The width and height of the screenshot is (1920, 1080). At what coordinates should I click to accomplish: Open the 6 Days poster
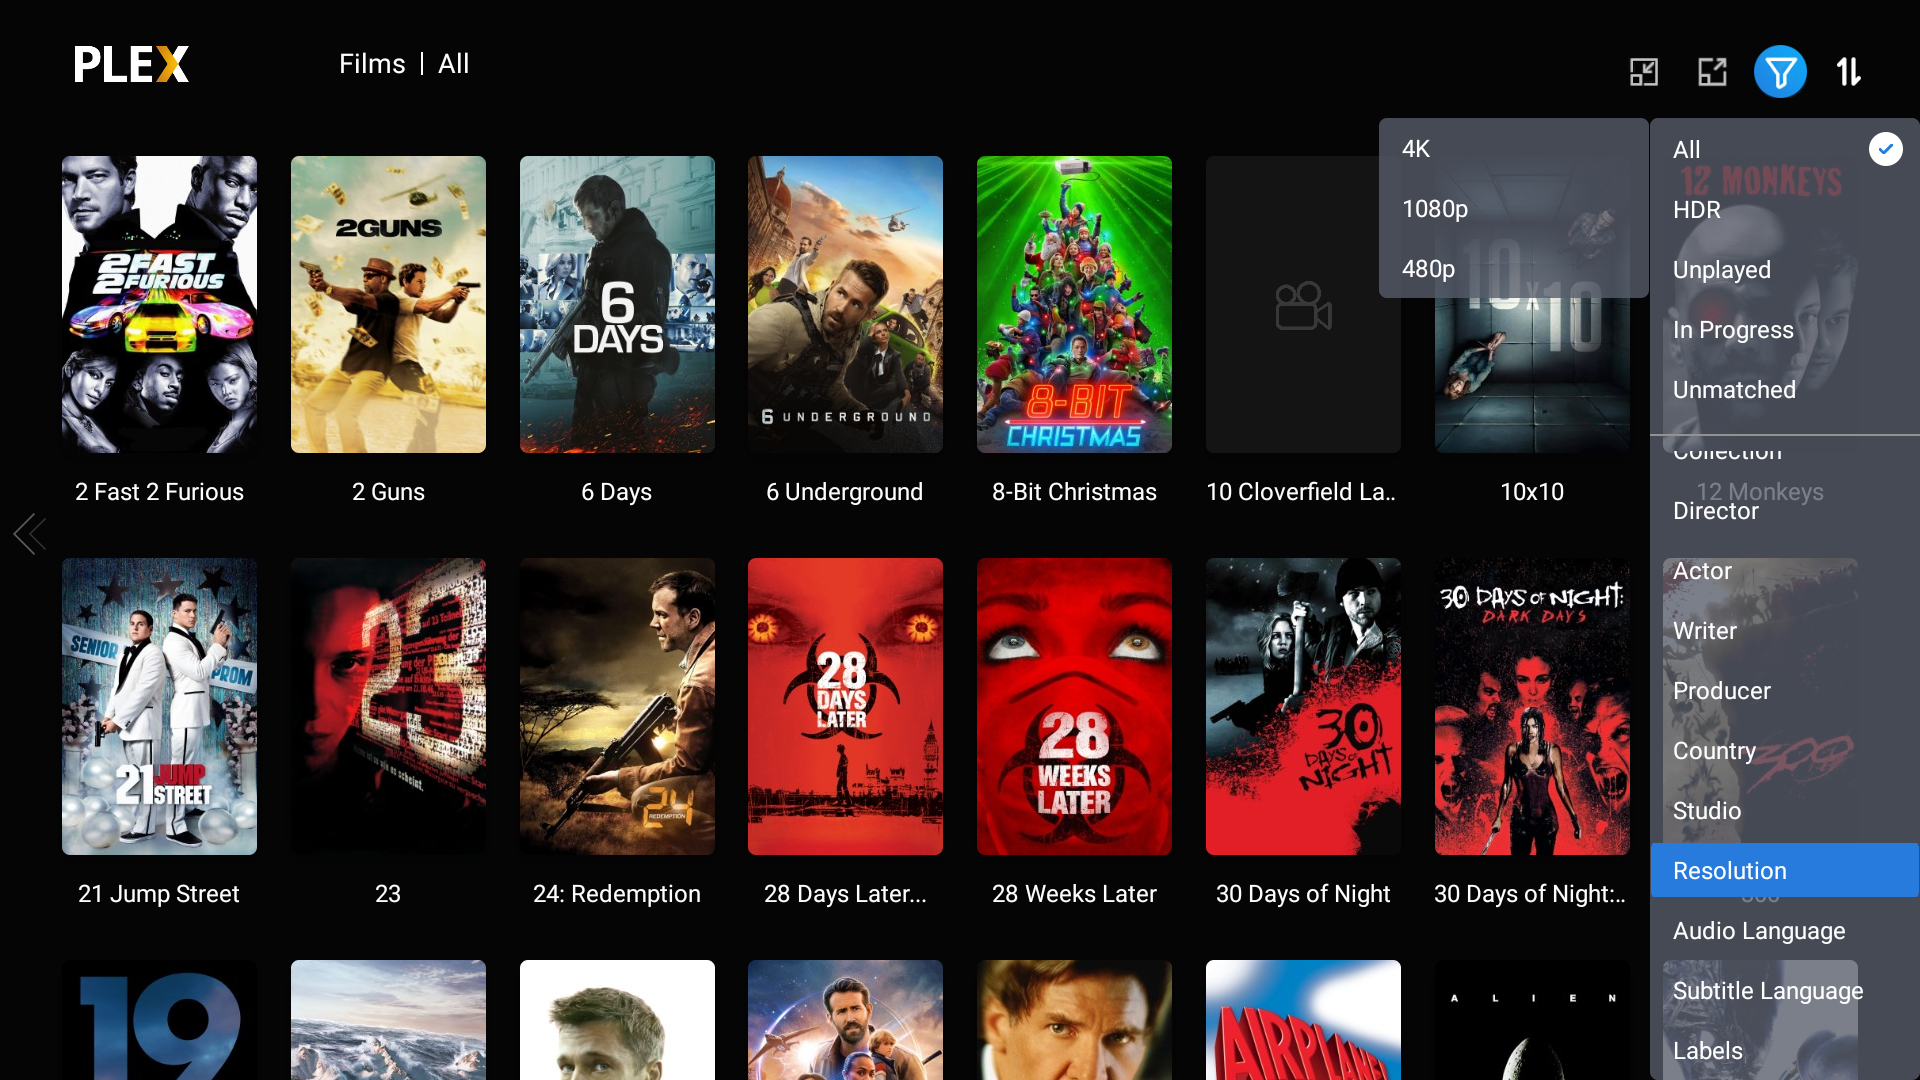pos(617,304)
